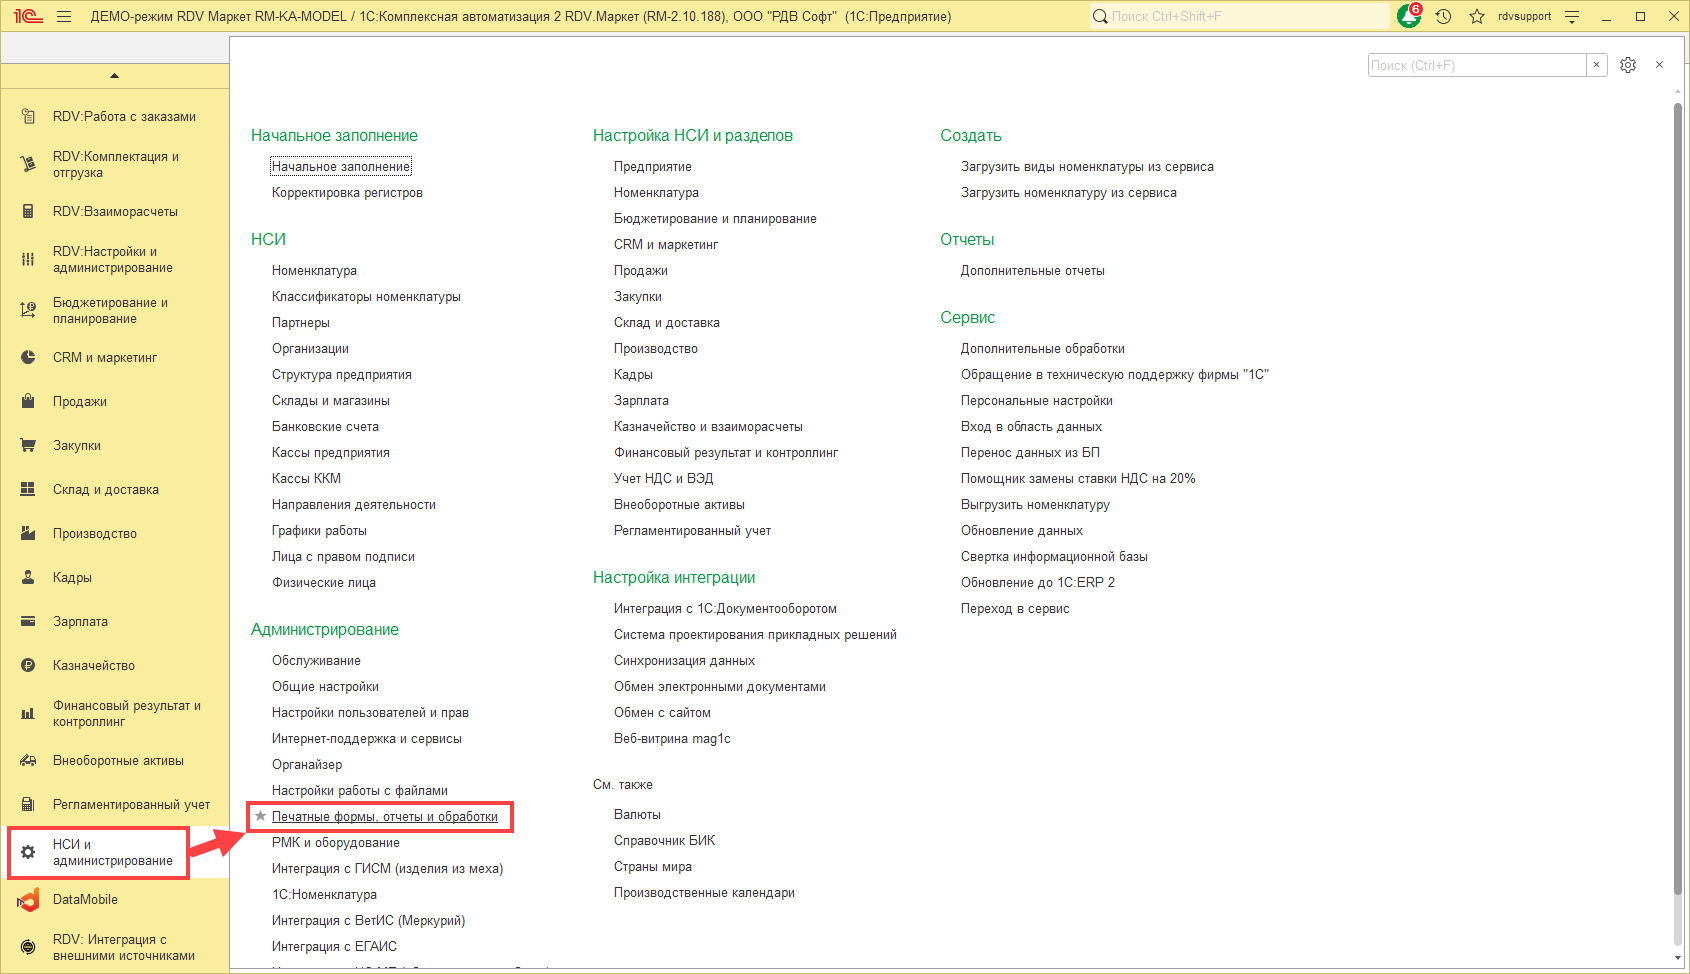Screen dimensions: 1690x974
Task: Open Казначейство и взаиморасчеты settings
Action: point(708,427)
